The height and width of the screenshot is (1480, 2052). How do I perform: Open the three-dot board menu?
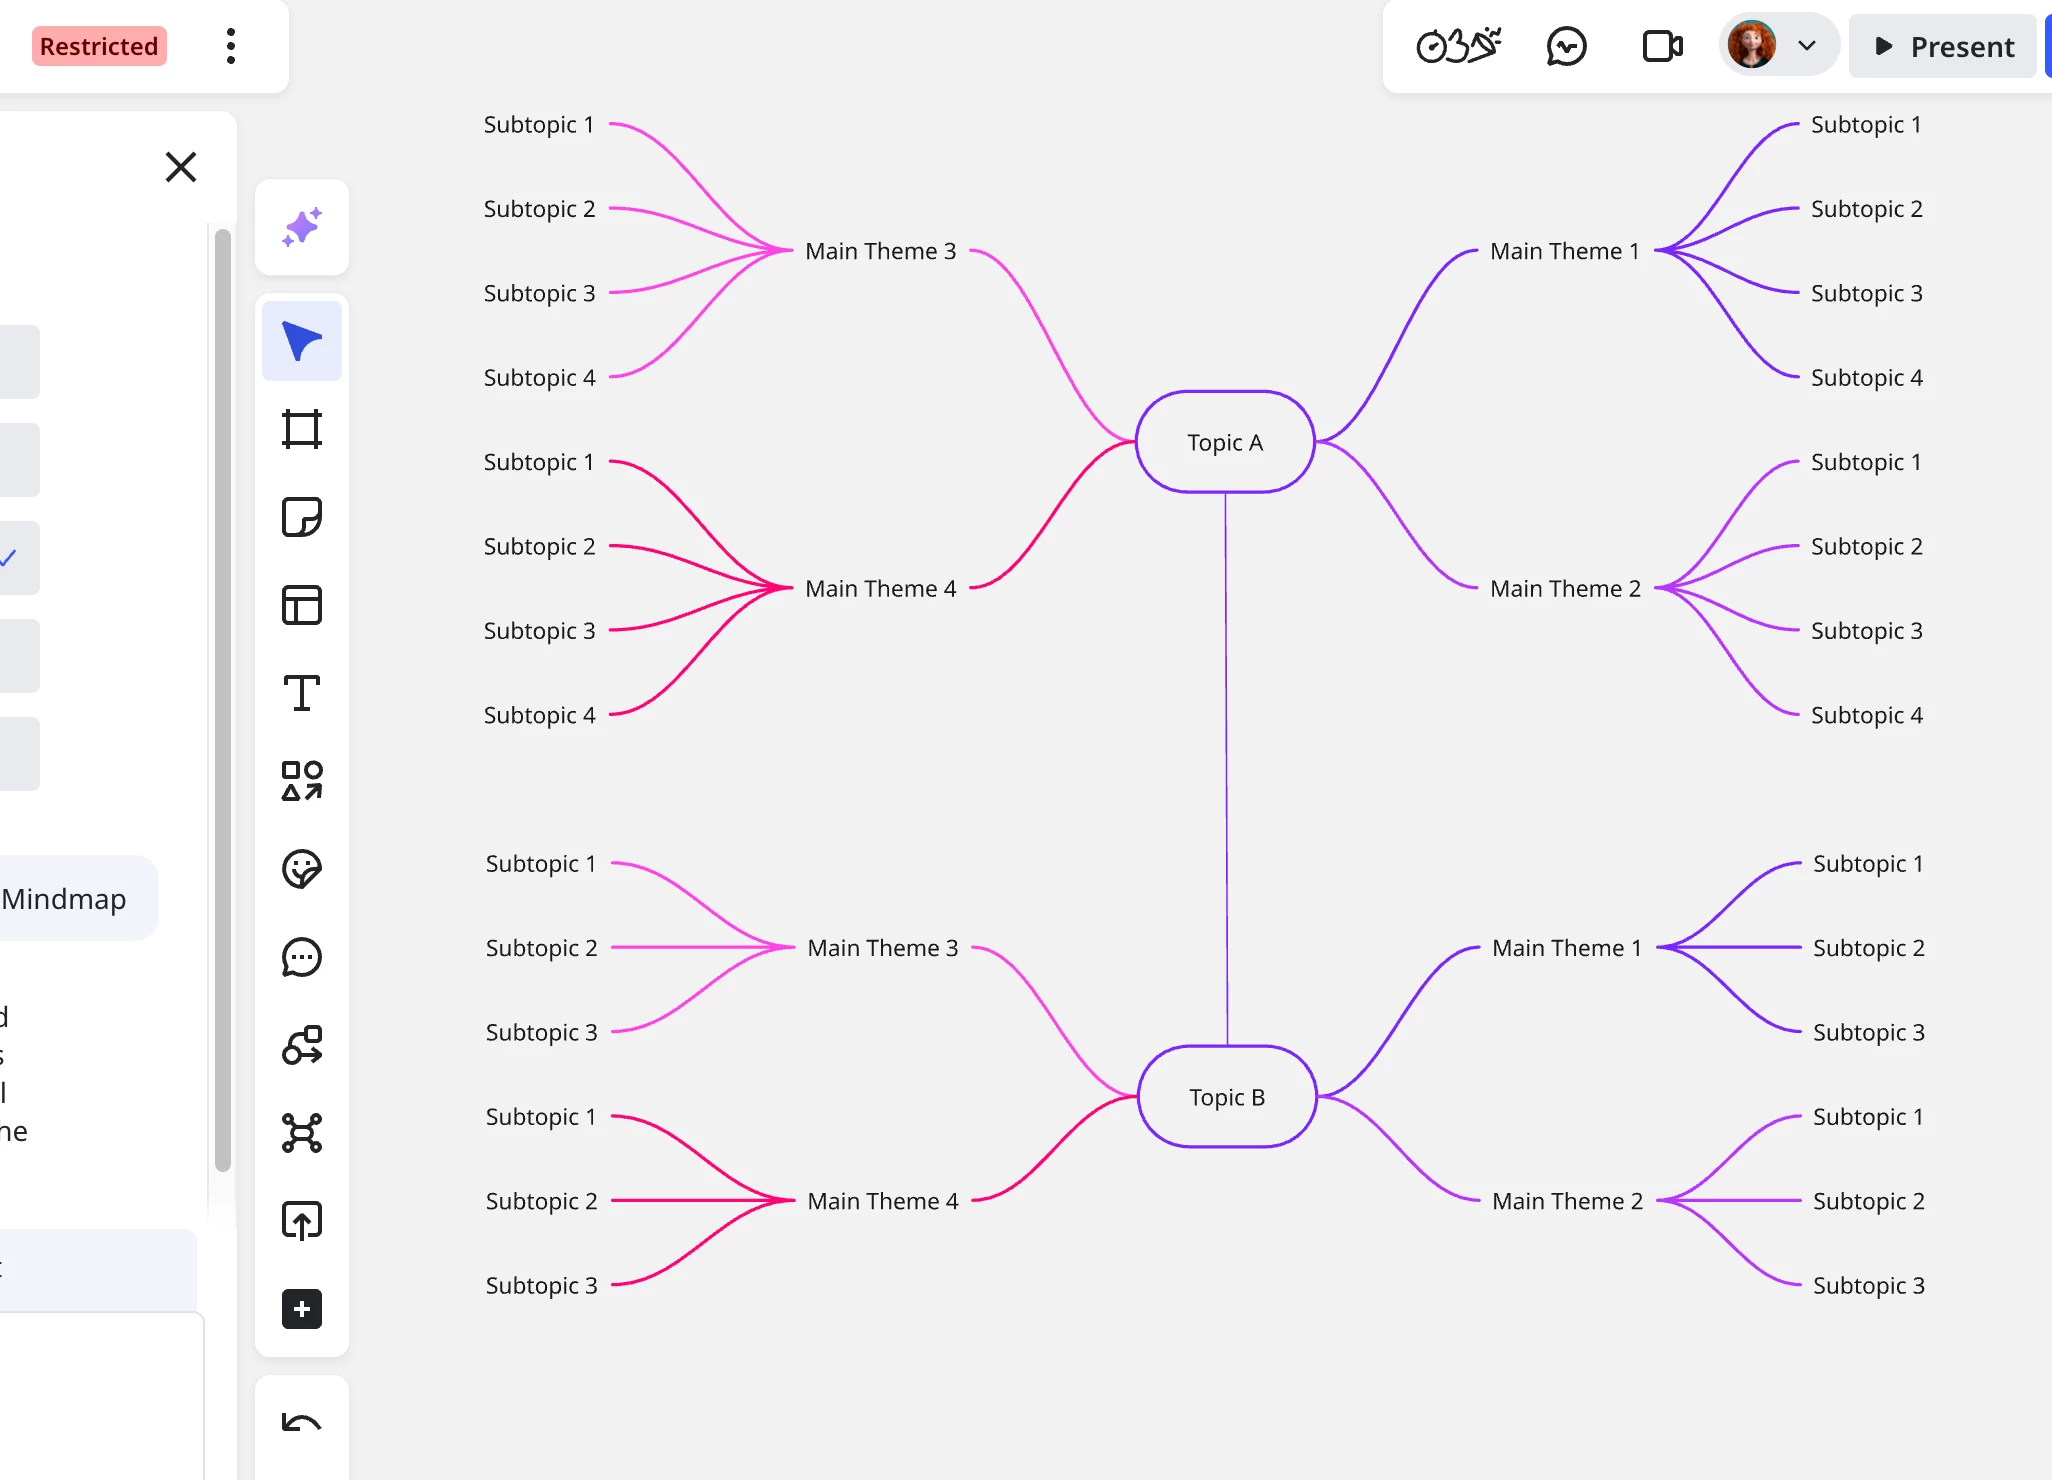click(x=231, y=46)
